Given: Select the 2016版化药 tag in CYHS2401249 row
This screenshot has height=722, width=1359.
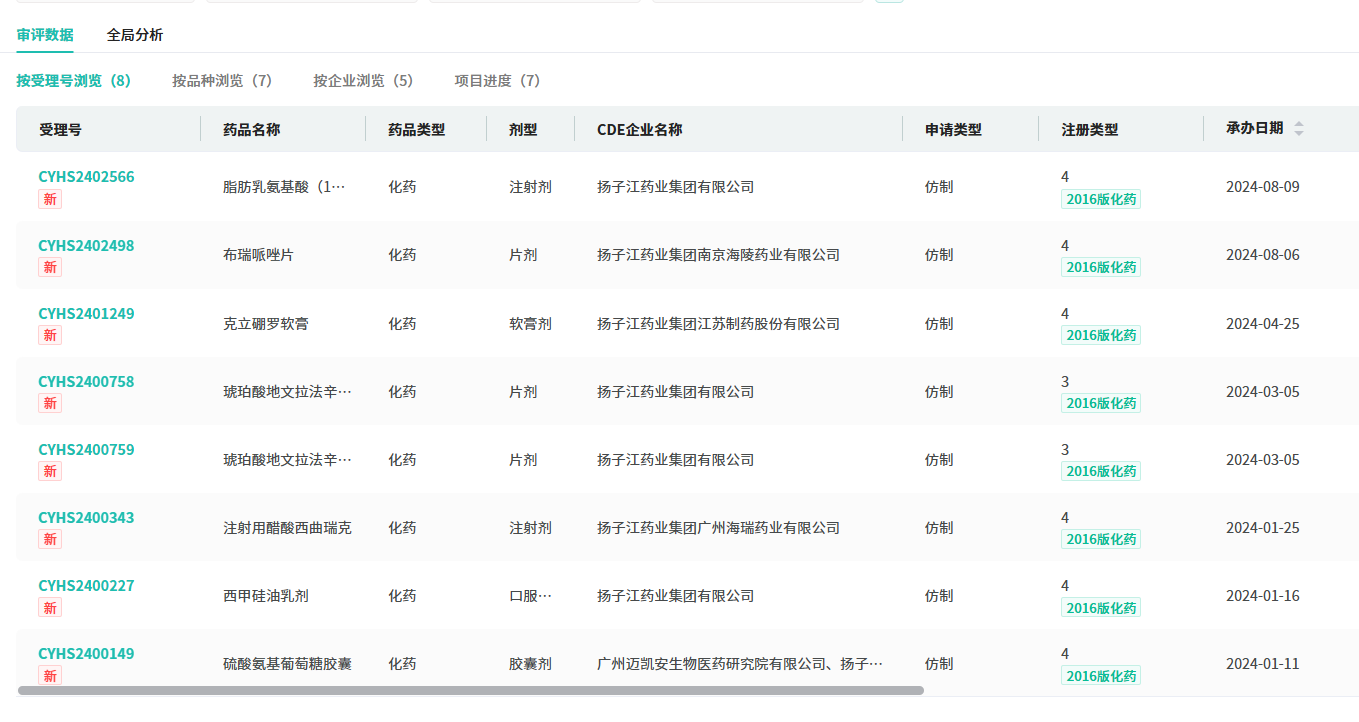Looking at the screenshot, I should click(x=1100, y=335).
